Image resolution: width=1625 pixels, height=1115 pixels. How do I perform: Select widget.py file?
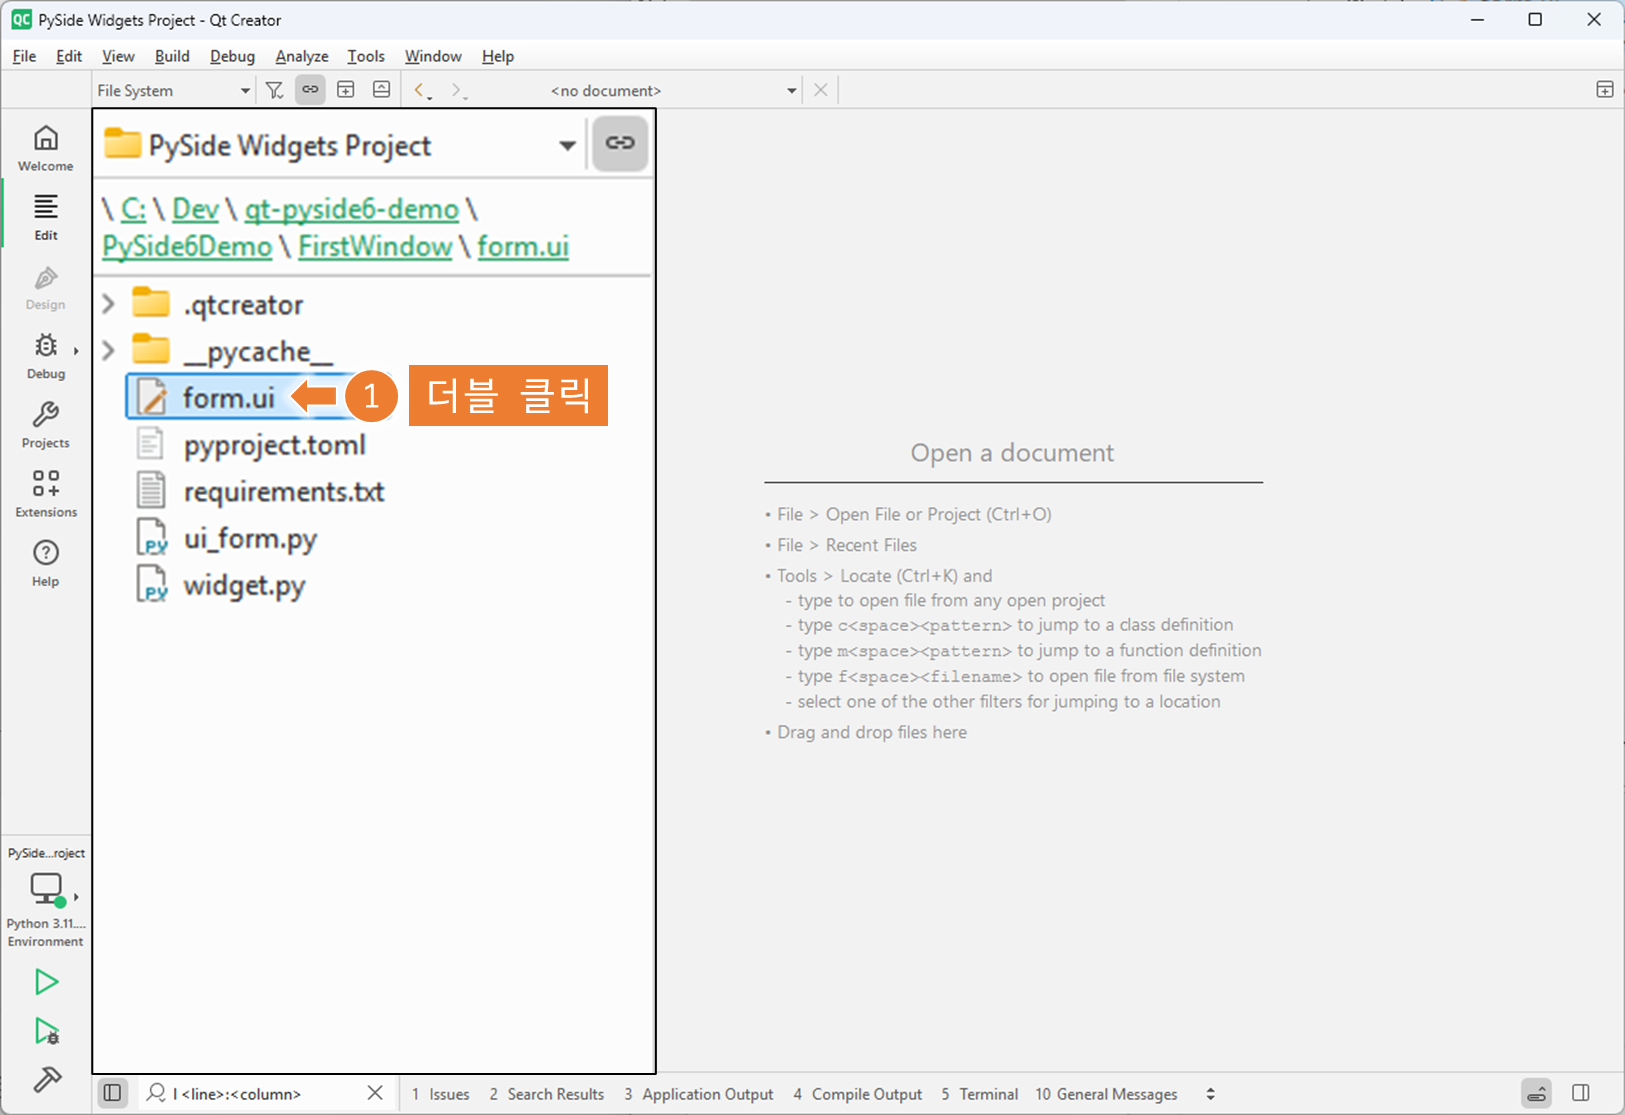click(244, 585)
